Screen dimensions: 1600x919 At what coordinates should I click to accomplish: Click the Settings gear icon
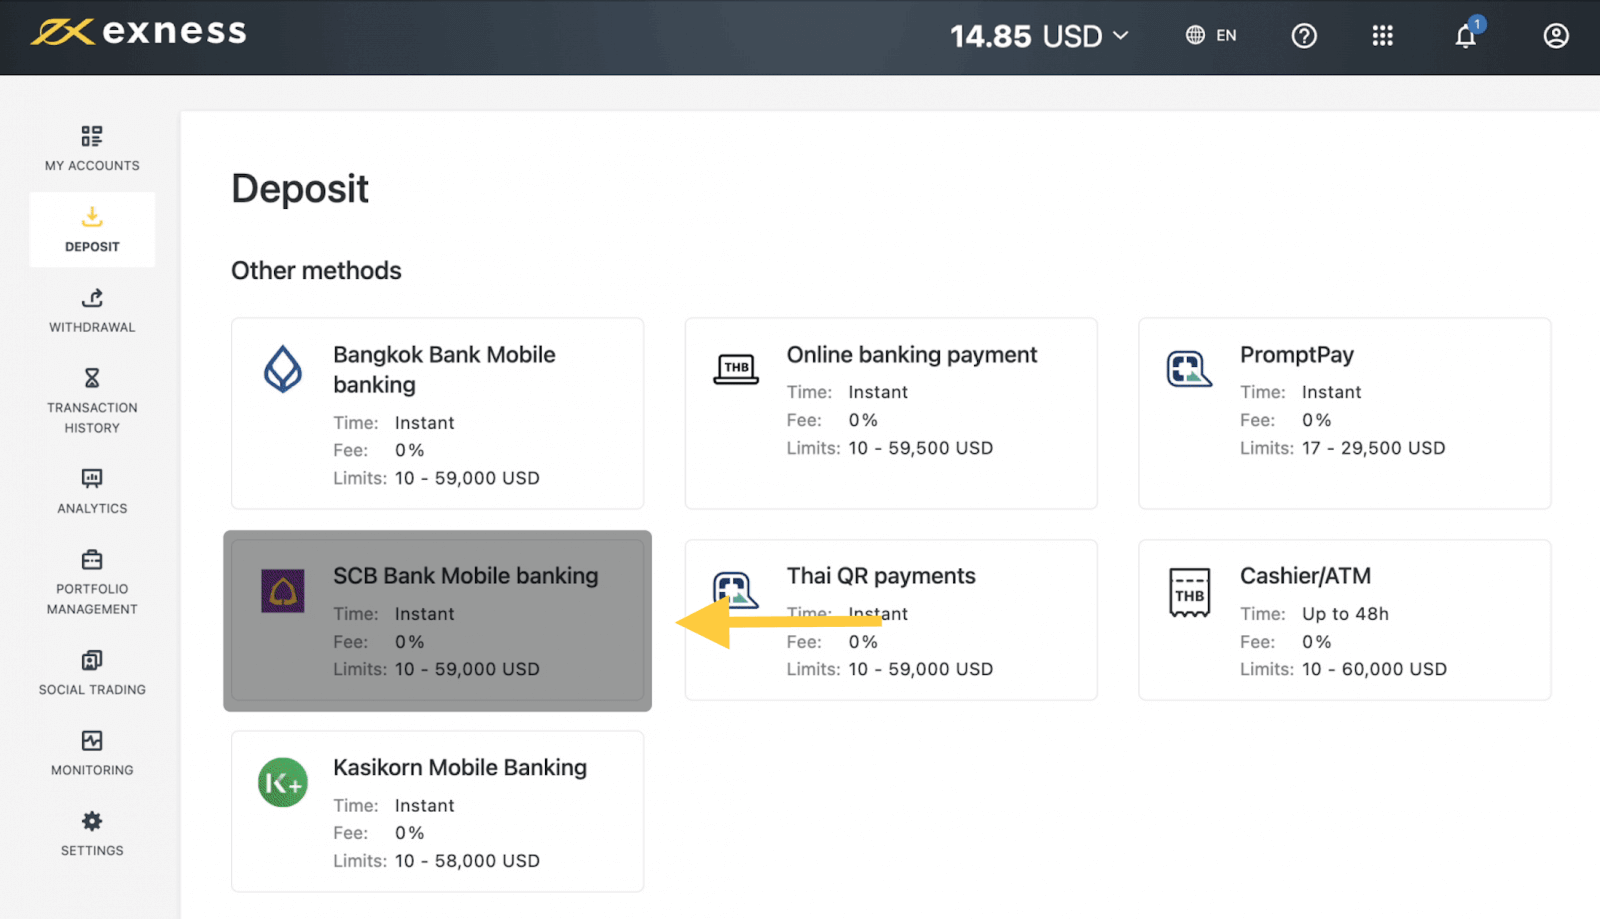(x=92, y=821)
